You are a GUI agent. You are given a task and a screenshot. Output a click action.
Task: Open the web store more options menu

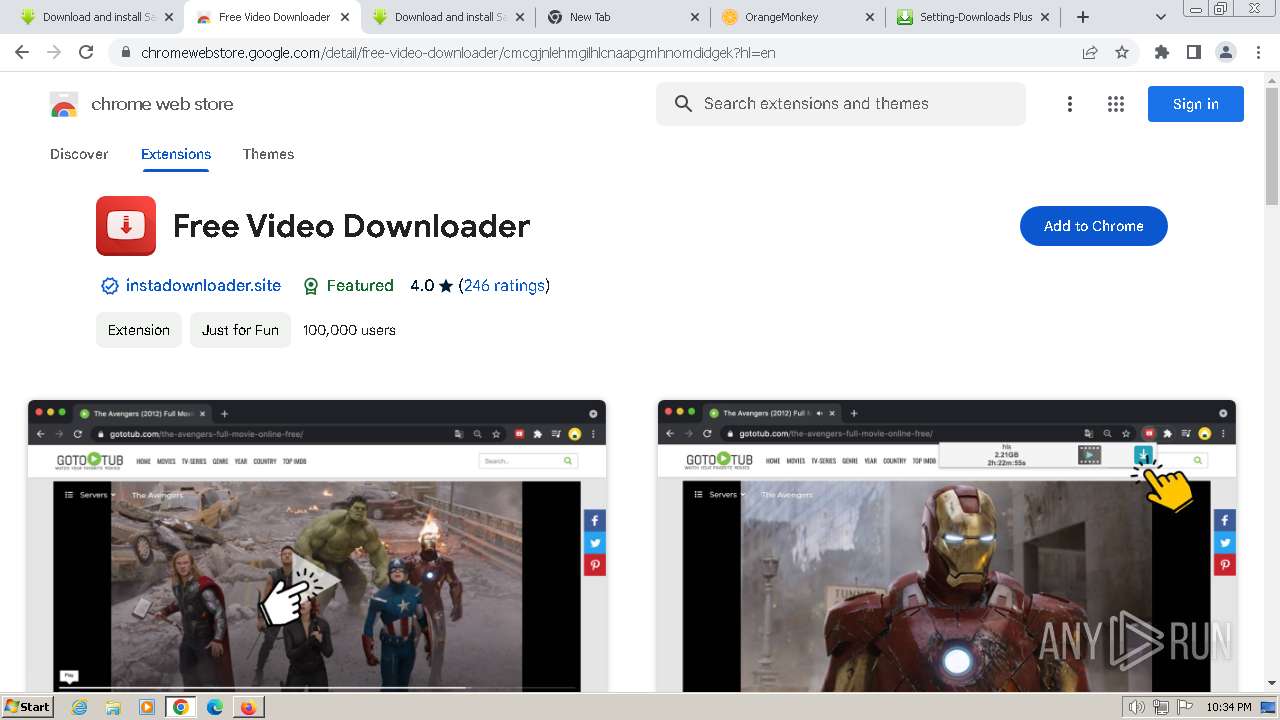tap(1070, 104)
